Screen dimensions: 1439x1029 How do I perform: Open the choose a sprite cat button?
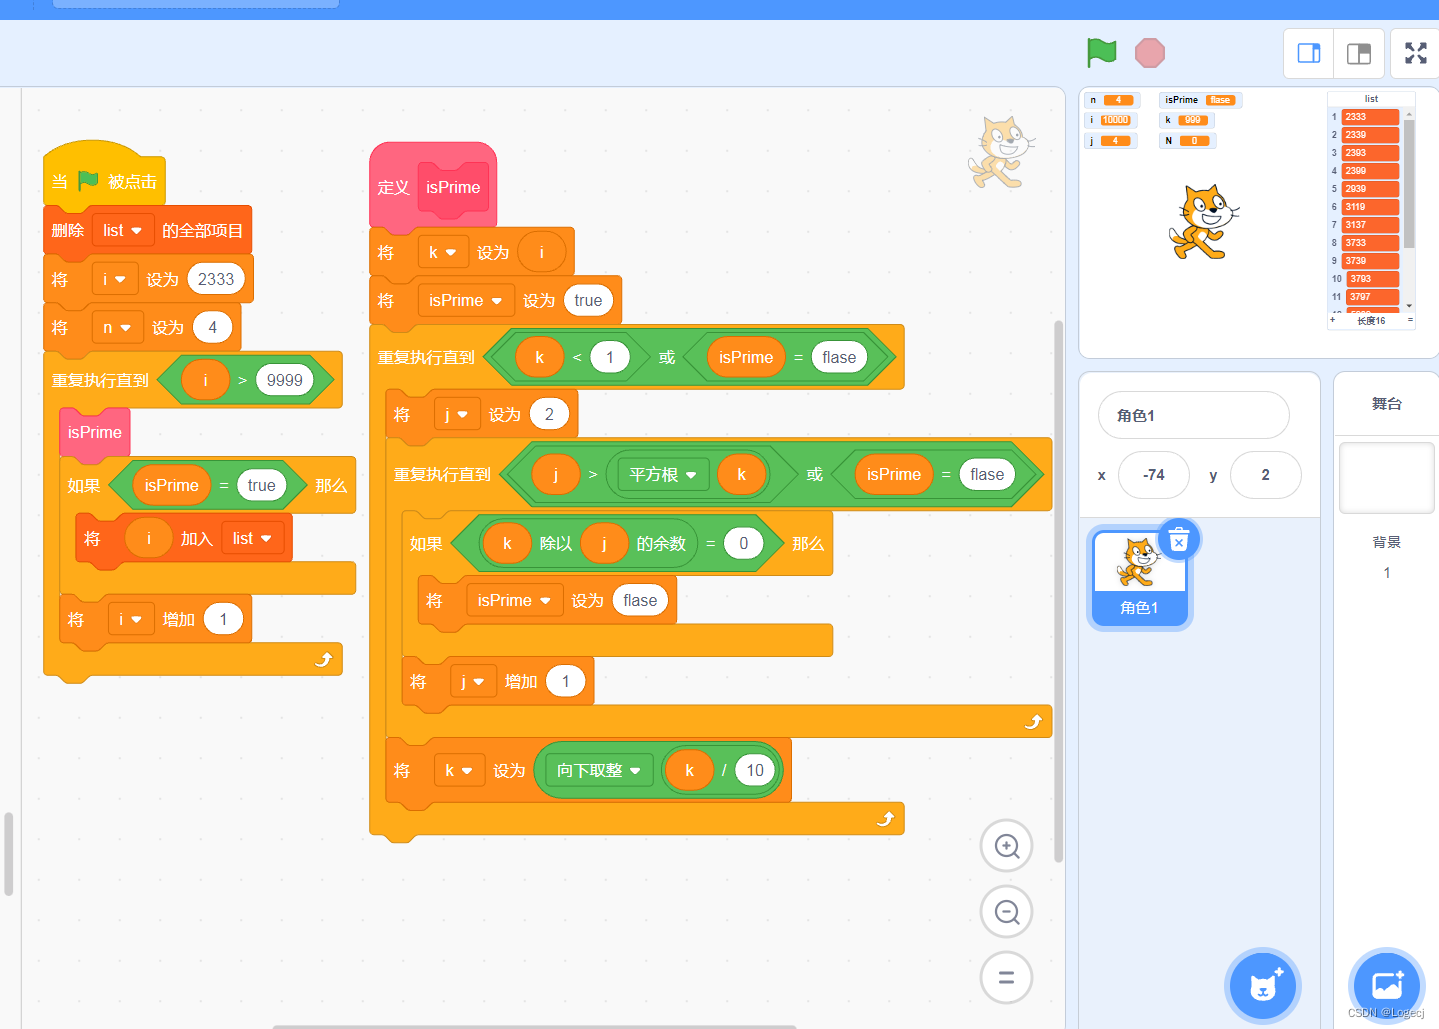click(1263, 986)
